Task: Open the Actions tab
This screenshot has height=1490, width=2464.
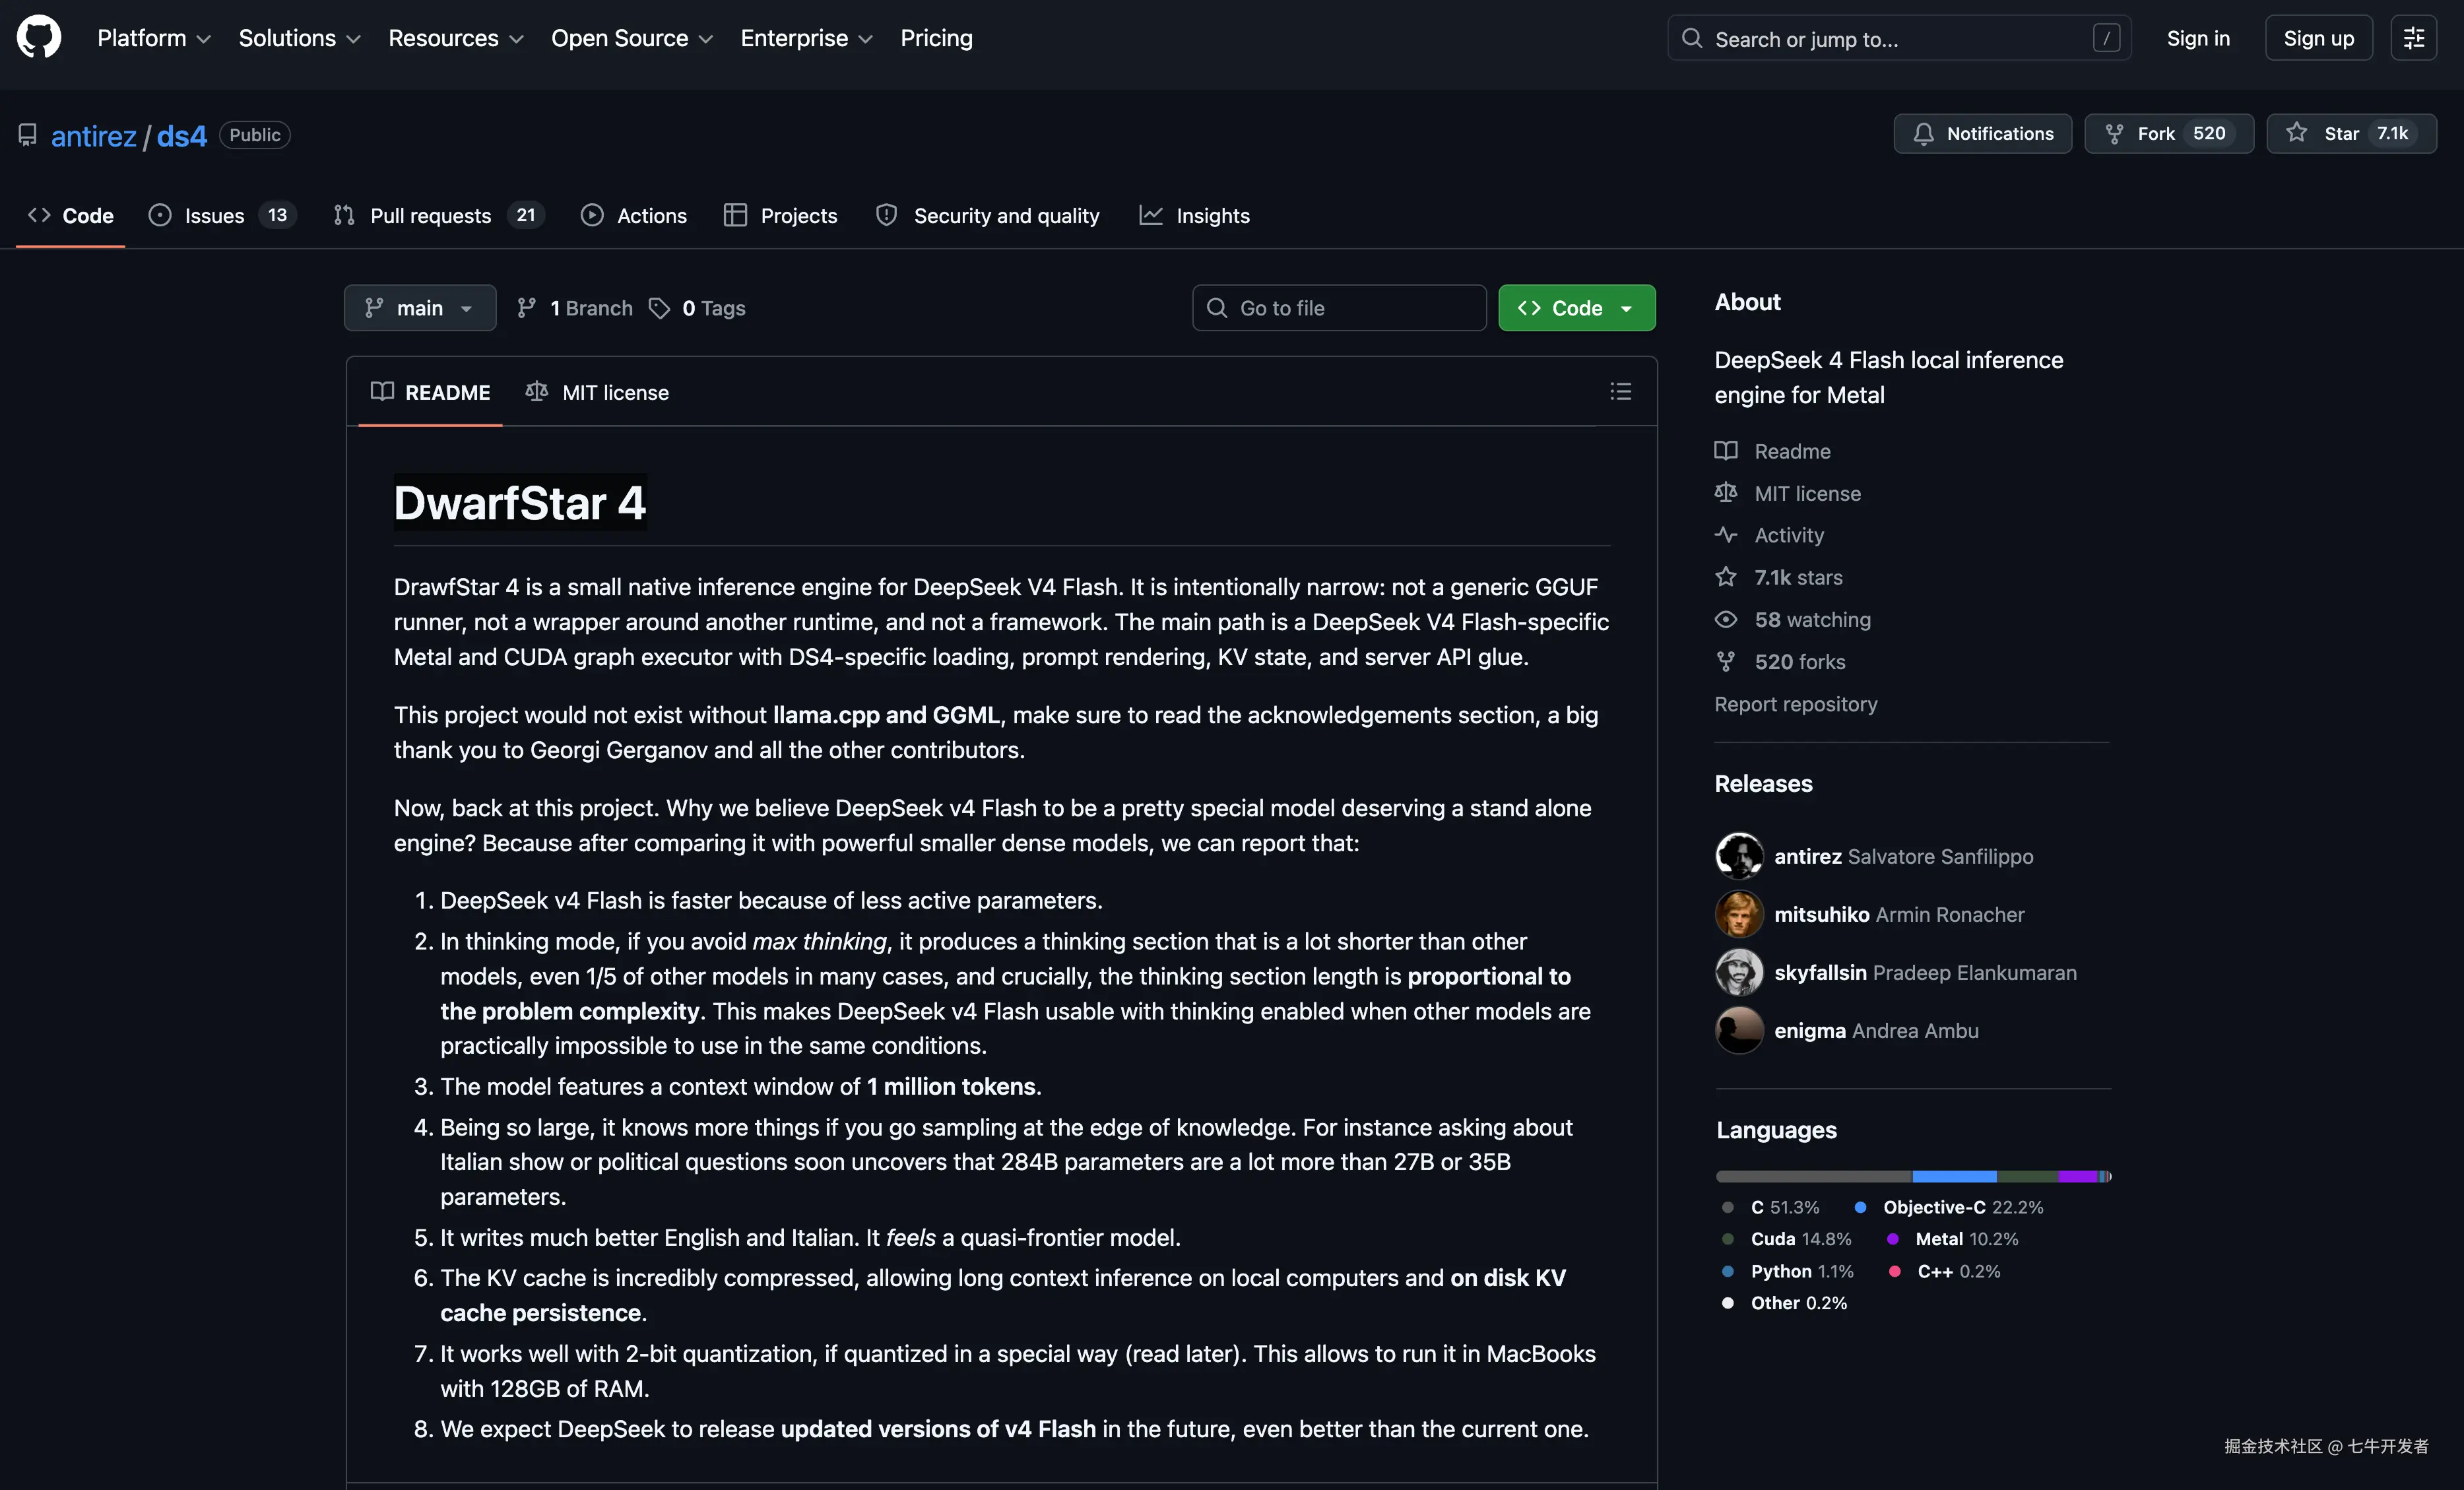Action: click(634, 215)
